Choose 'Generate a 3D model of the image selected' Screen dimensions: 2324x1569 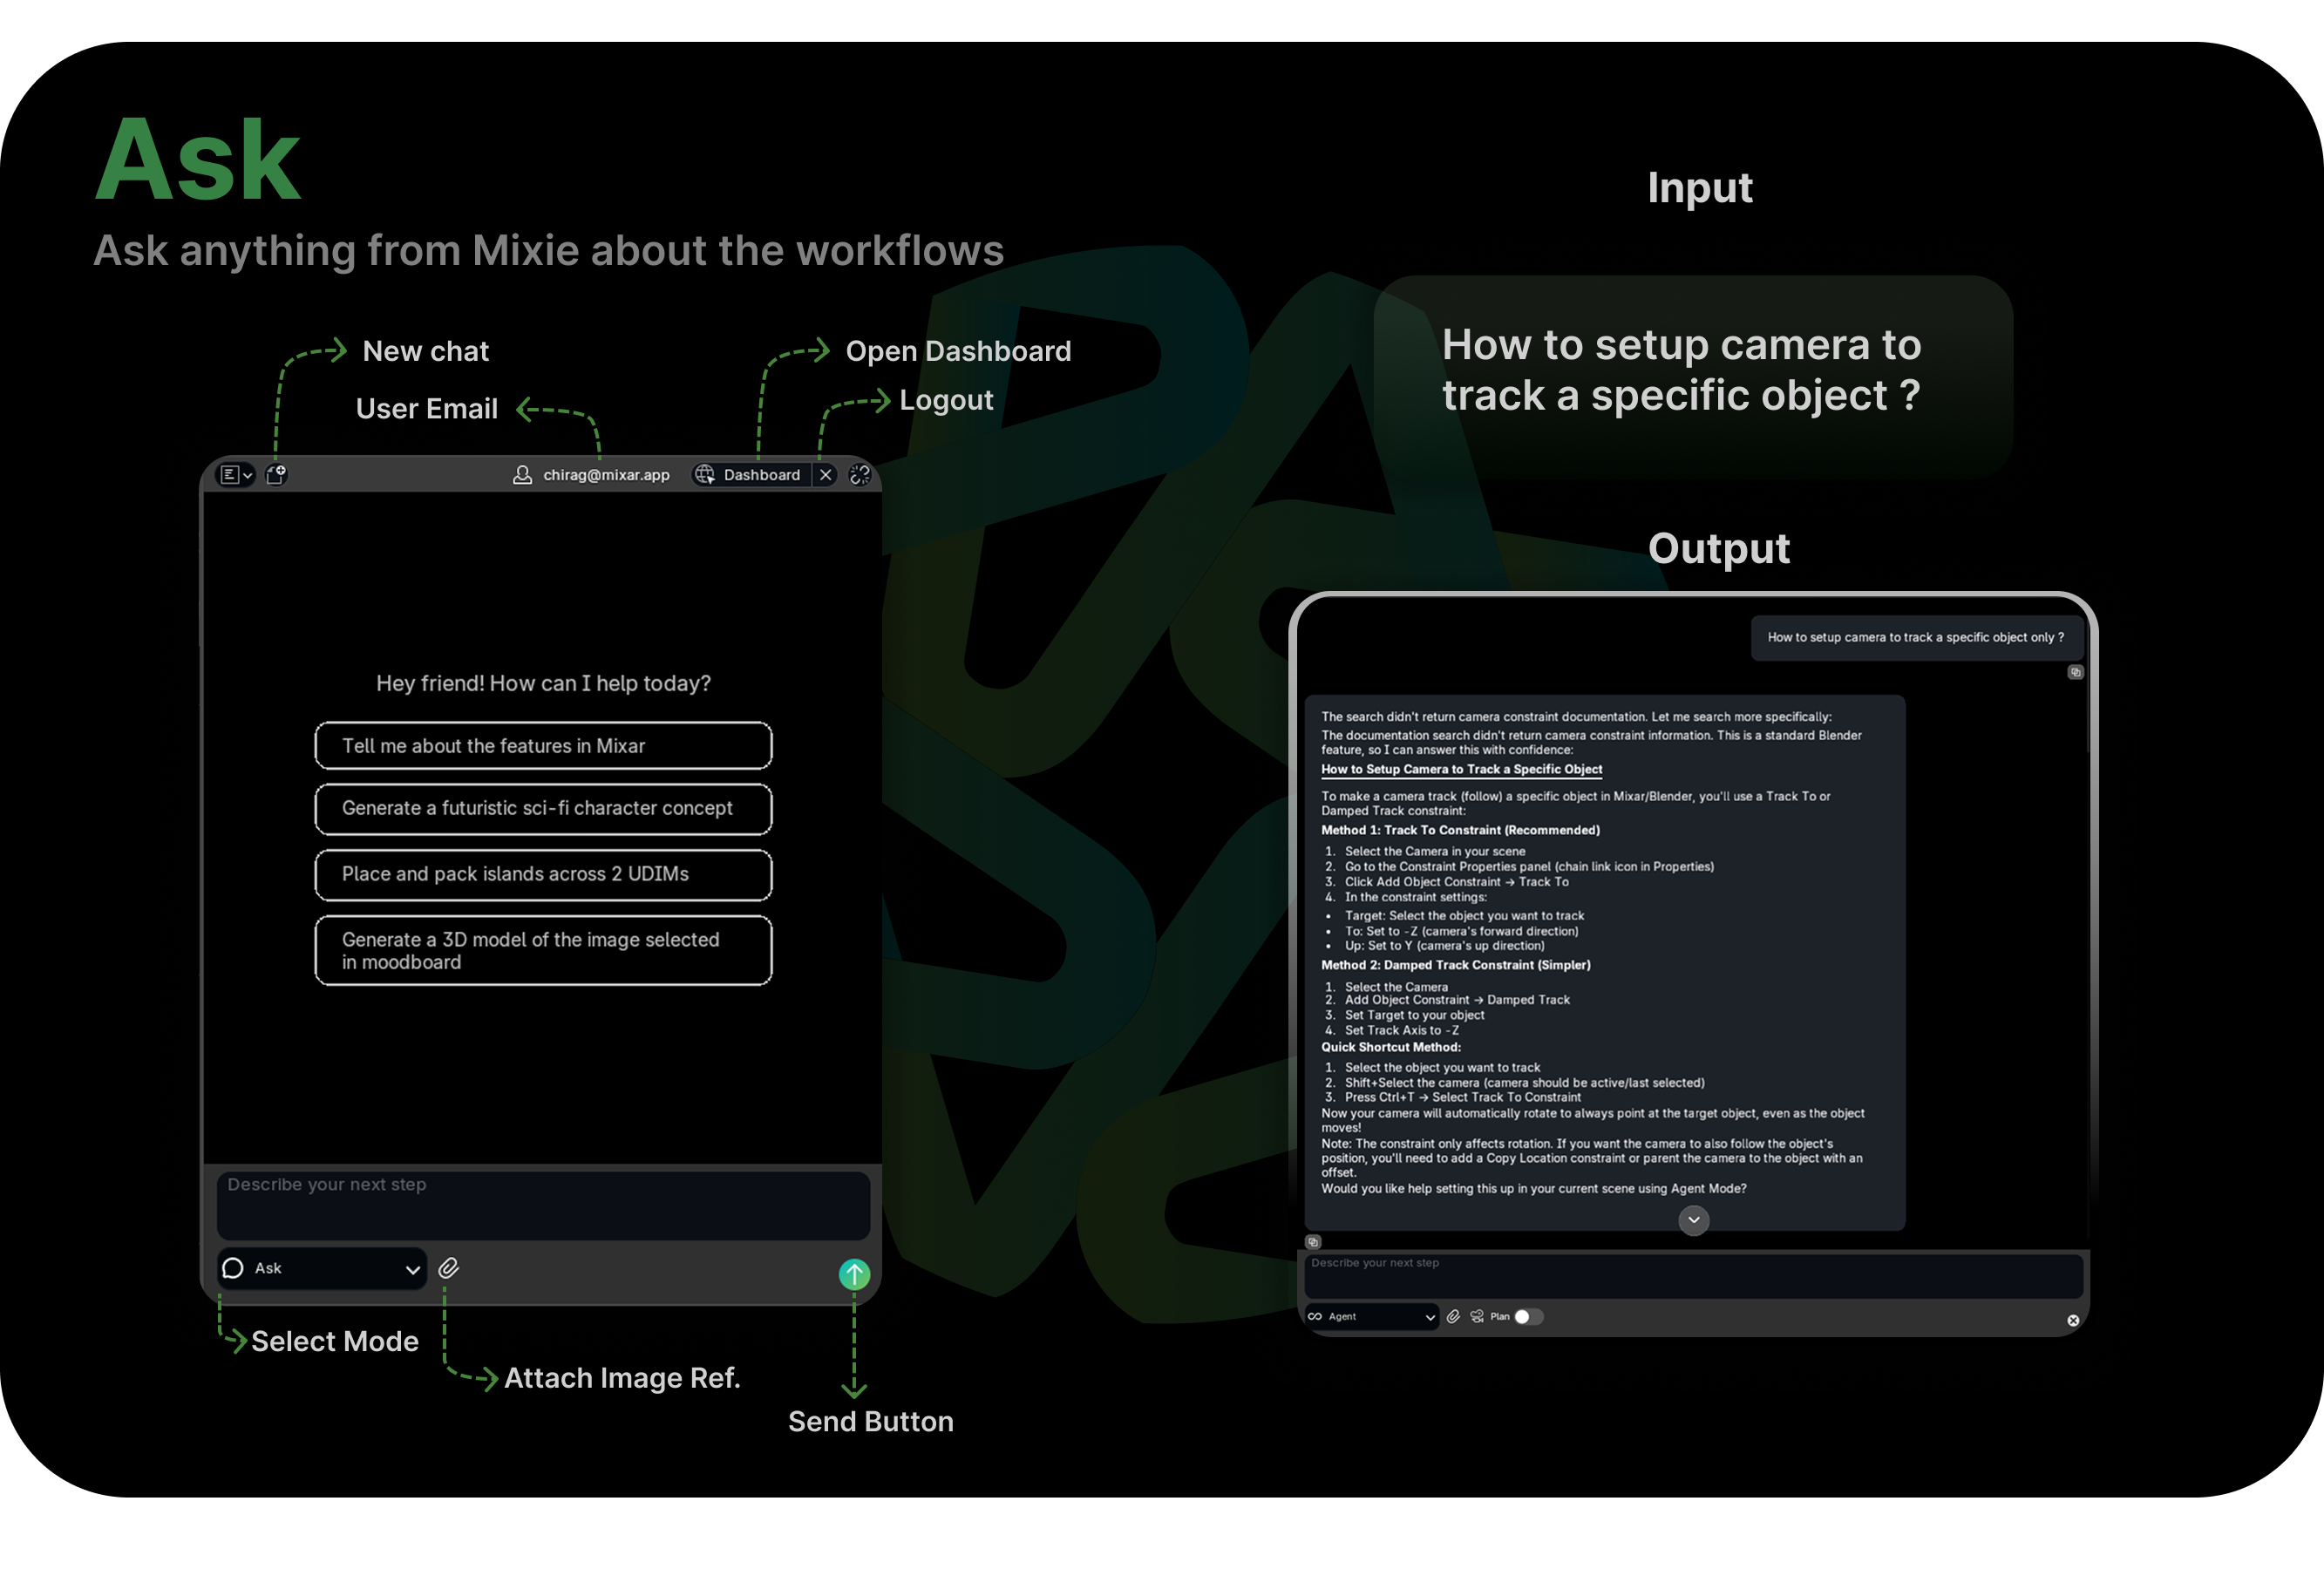tap(543, 950)
